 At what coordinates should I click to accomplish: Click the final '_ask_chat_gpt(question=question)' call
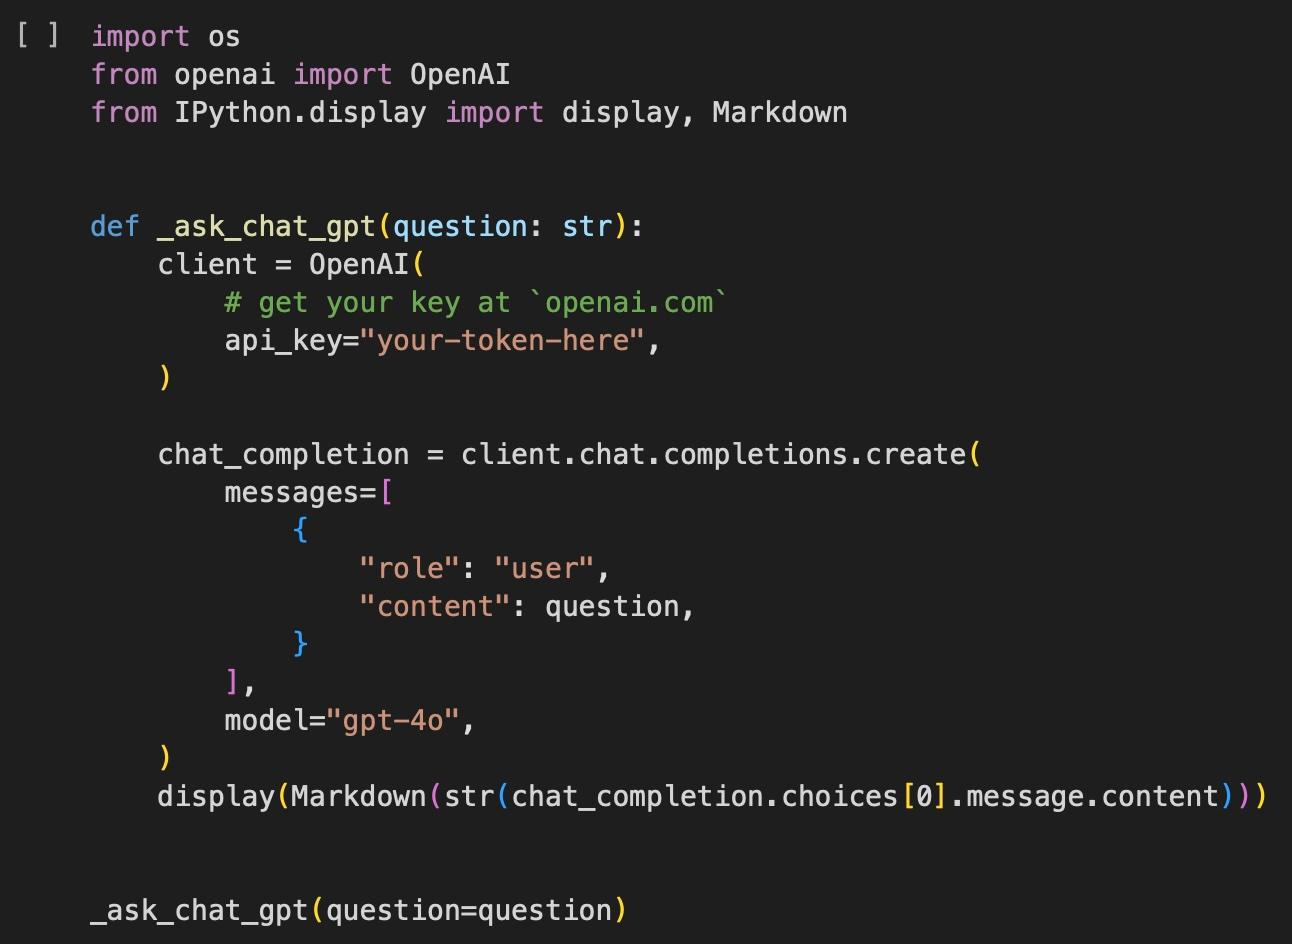359,911
